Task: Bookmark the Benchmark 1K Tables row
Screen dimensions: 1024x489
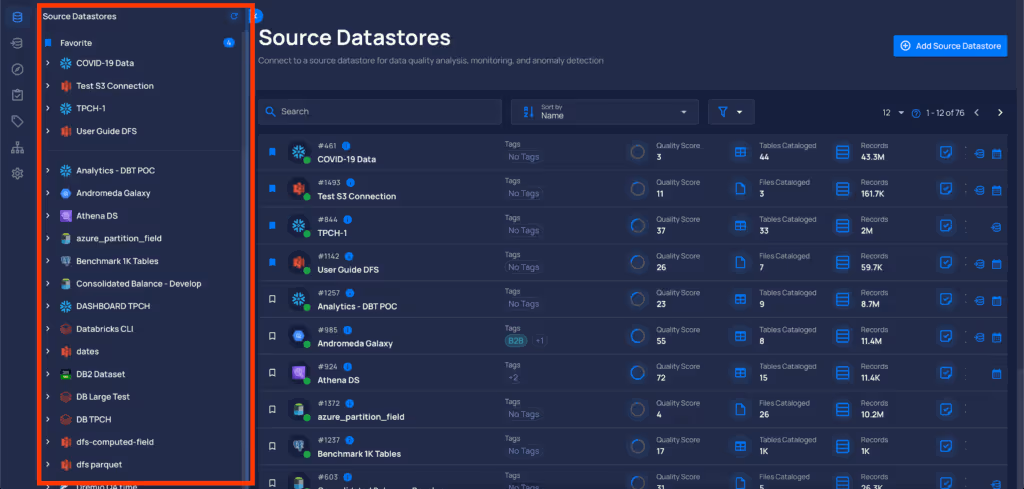Action: point(272,447)
